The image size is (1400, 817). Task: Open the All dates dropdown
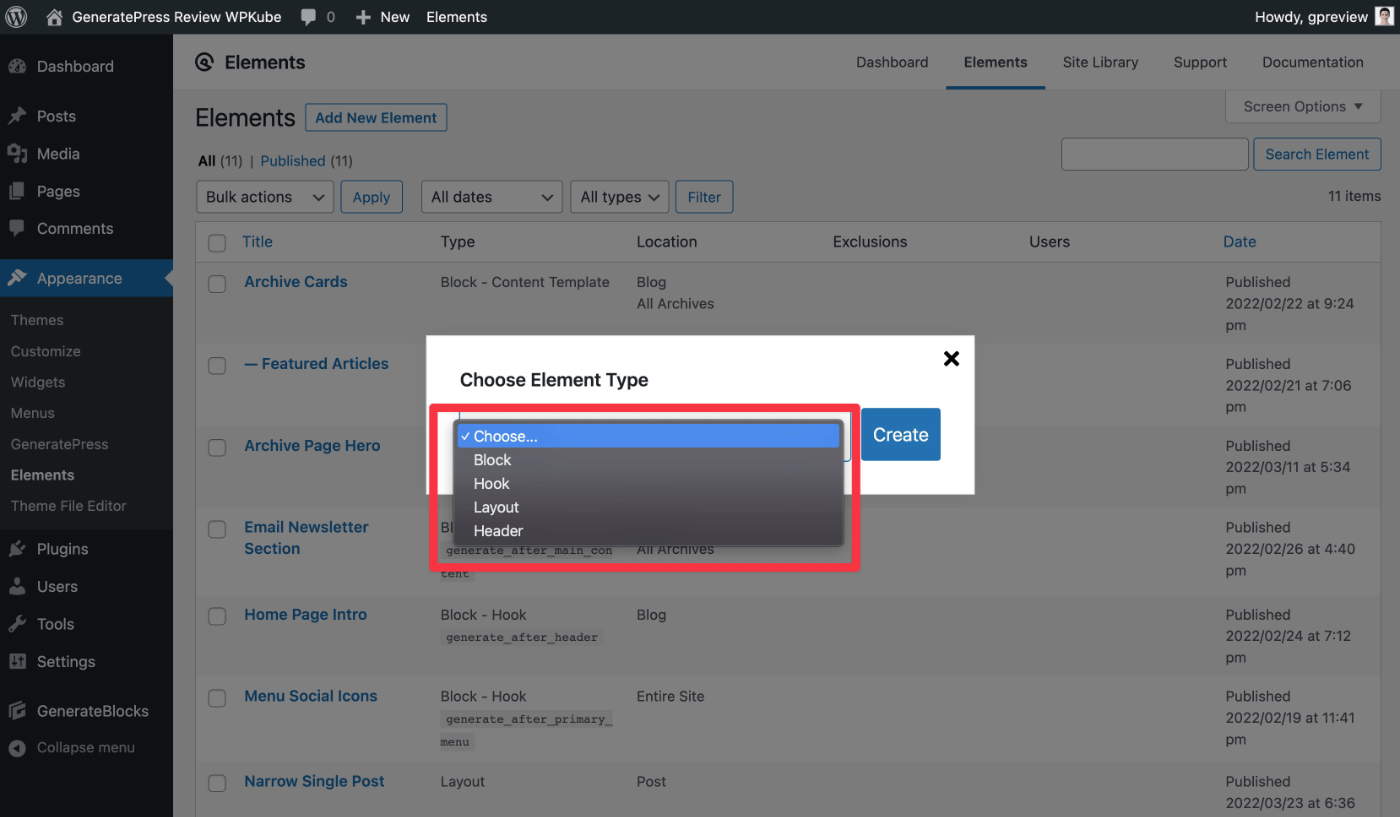[x=492, y=197]
